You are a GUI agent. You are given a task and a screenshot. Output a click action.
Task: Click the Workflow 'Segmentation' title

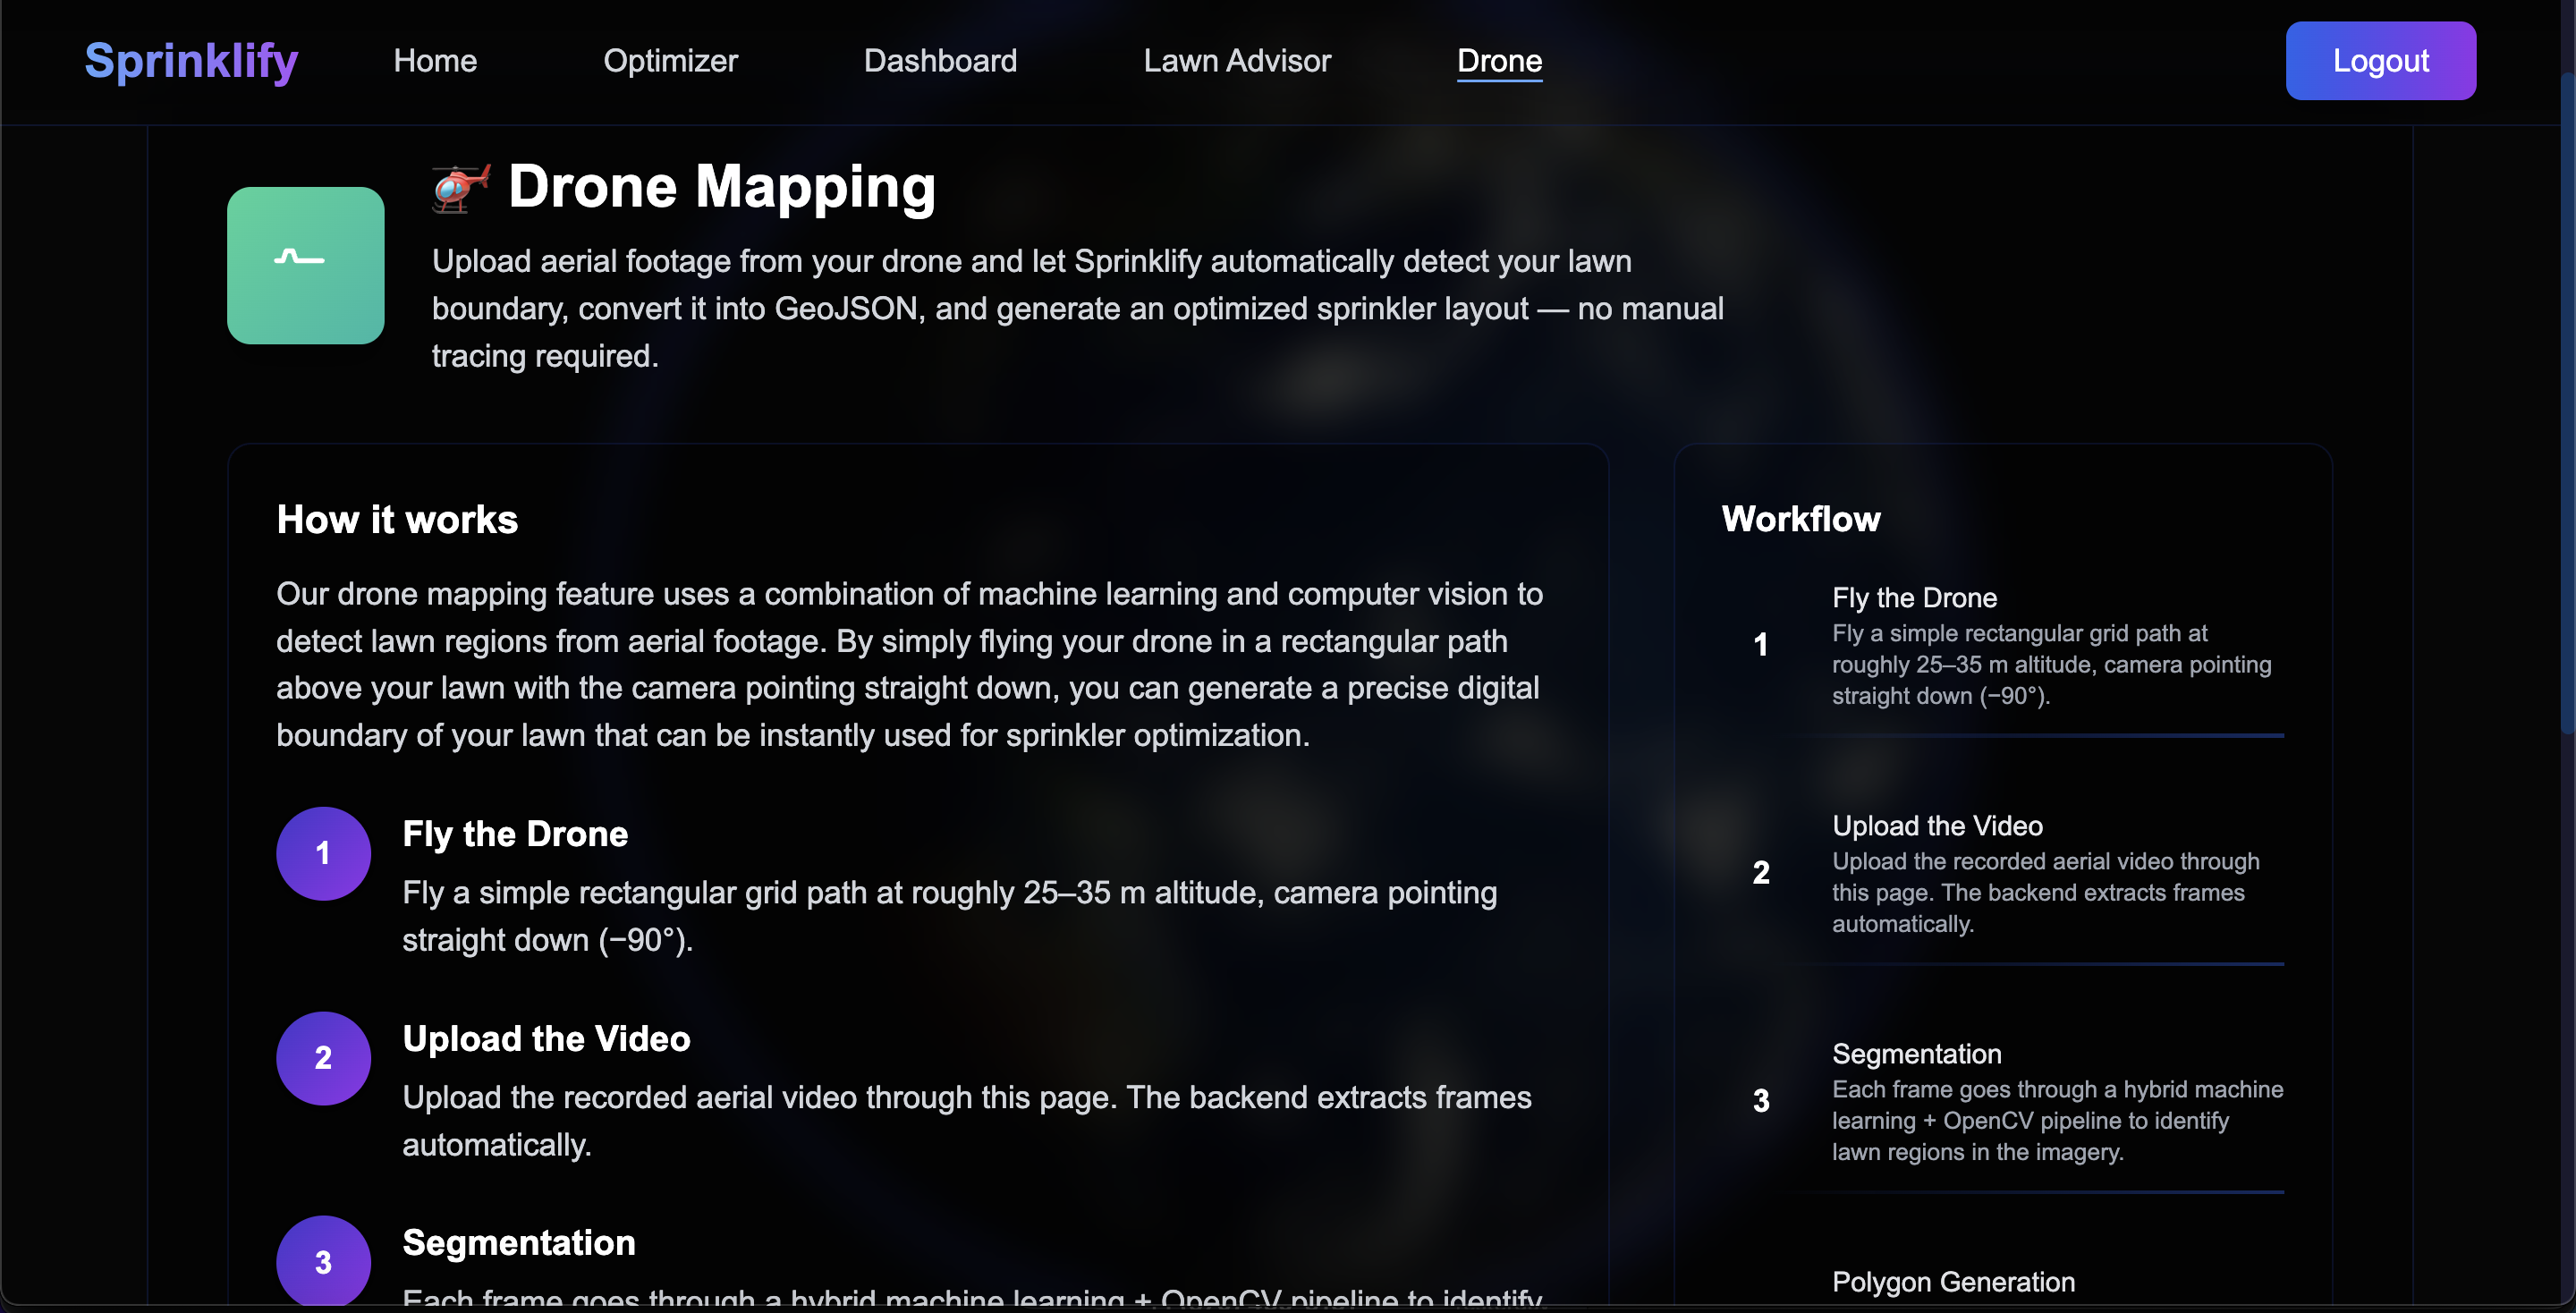click(x=1916, y=1054)
